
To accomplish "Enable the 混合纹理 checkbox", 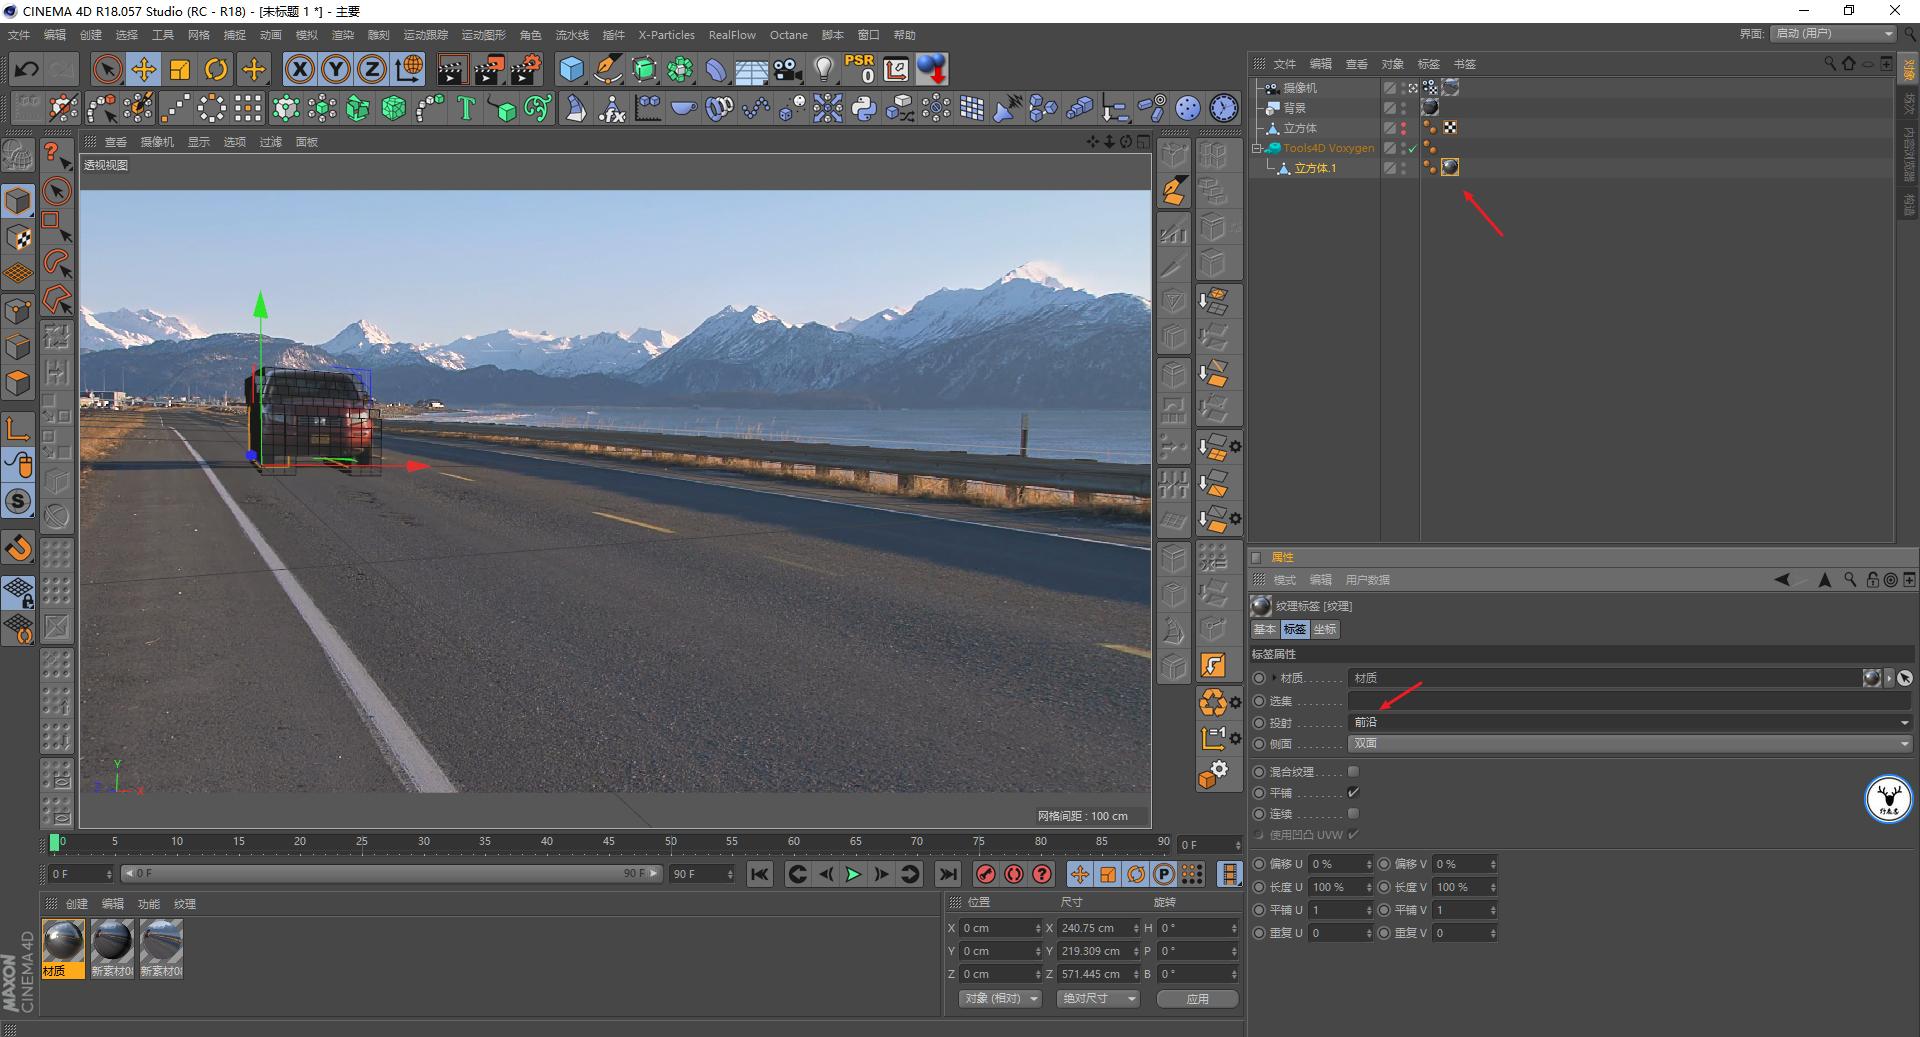I will pos(1353,772).
